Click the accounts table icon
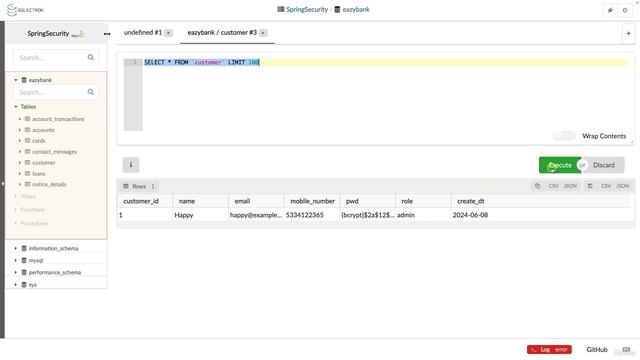The height and width of the screenshot is (360, 640). click(x=27, y=130)
